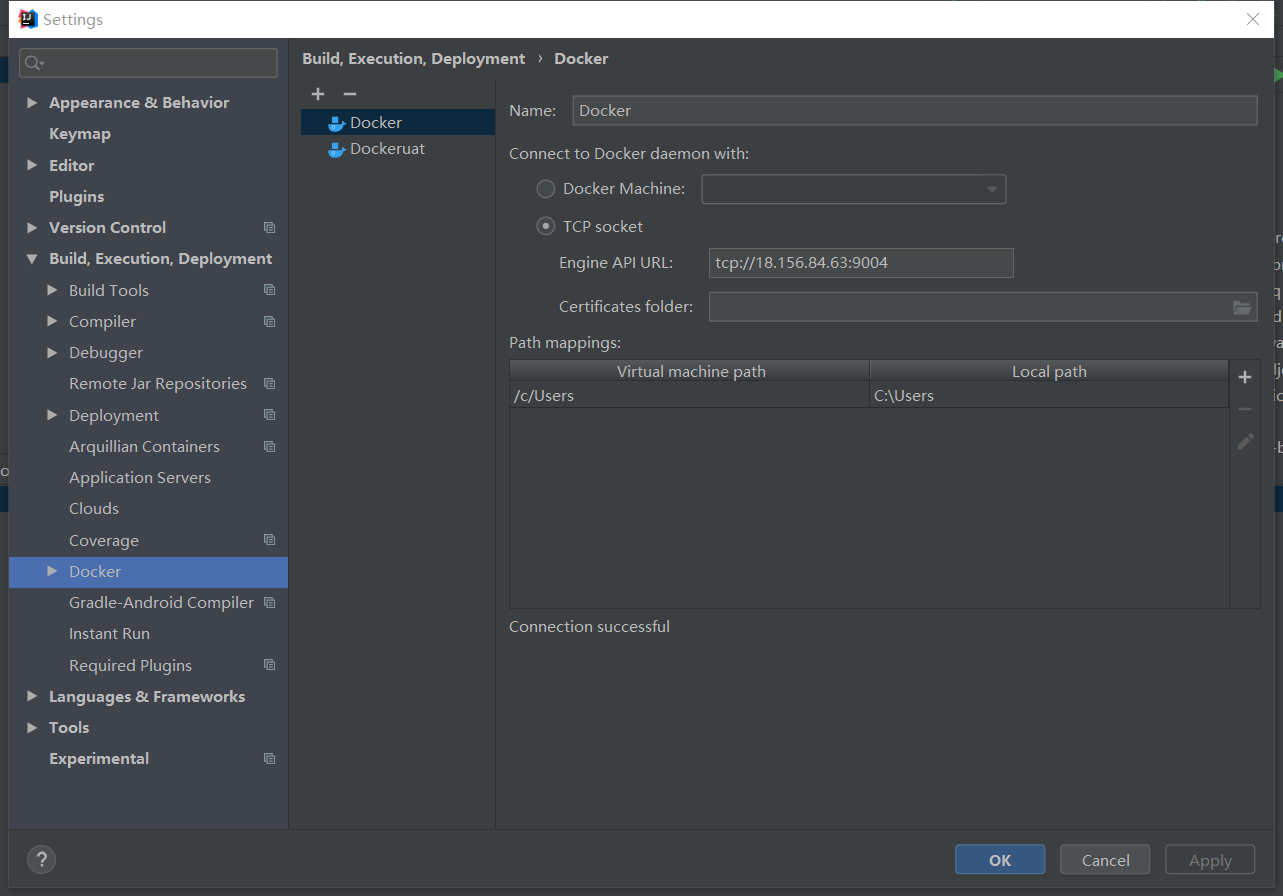The height and width of the screenshot is (896, 1283).
Task: Expand the Compiler node arrow
Action: point(52,321)
